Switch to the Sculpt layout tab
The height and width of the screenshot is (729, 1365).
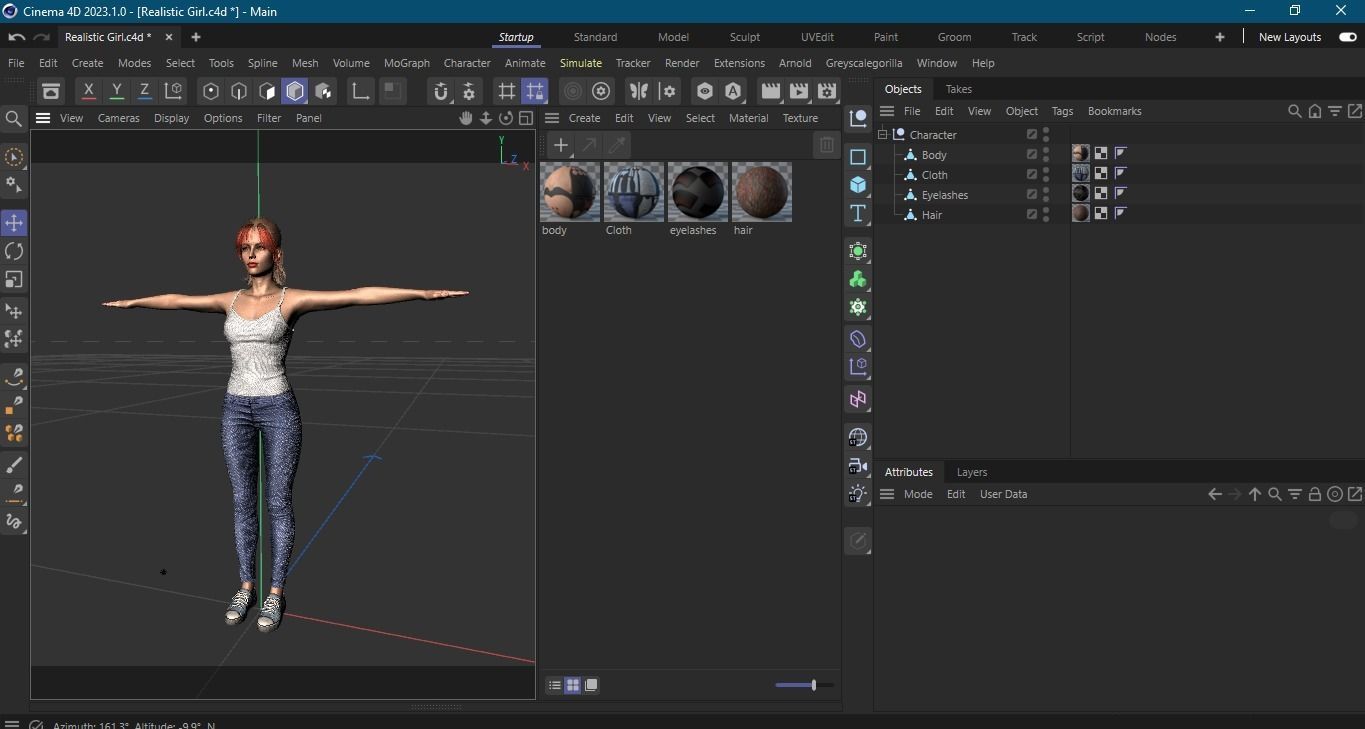pyautogui.click(x=745, y=37)
